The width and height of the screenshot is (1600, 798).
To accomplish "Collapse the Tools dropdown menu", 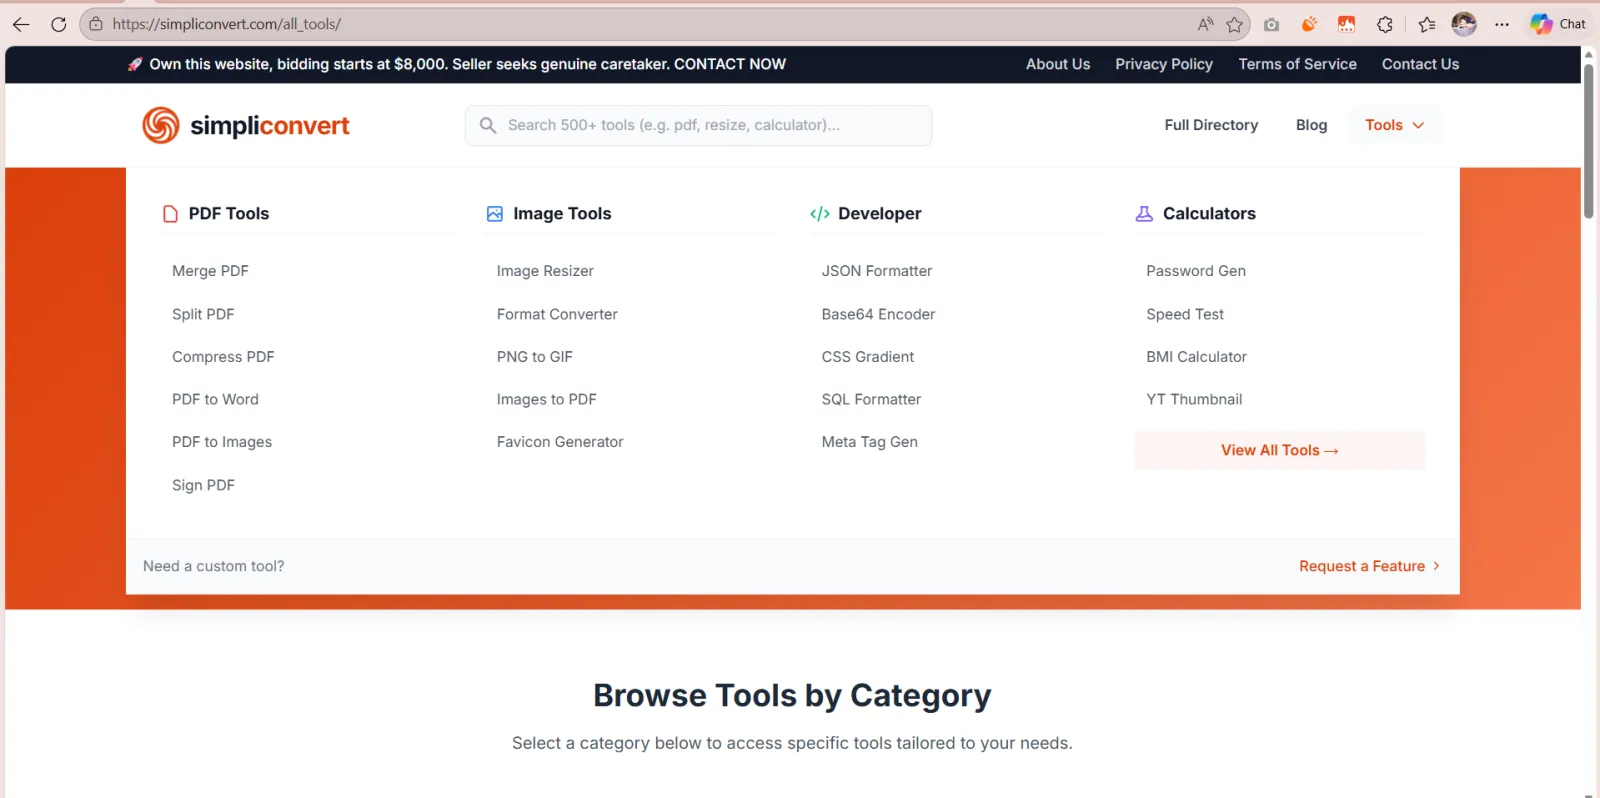I will pyautogui.click(x=1395, y=125).
